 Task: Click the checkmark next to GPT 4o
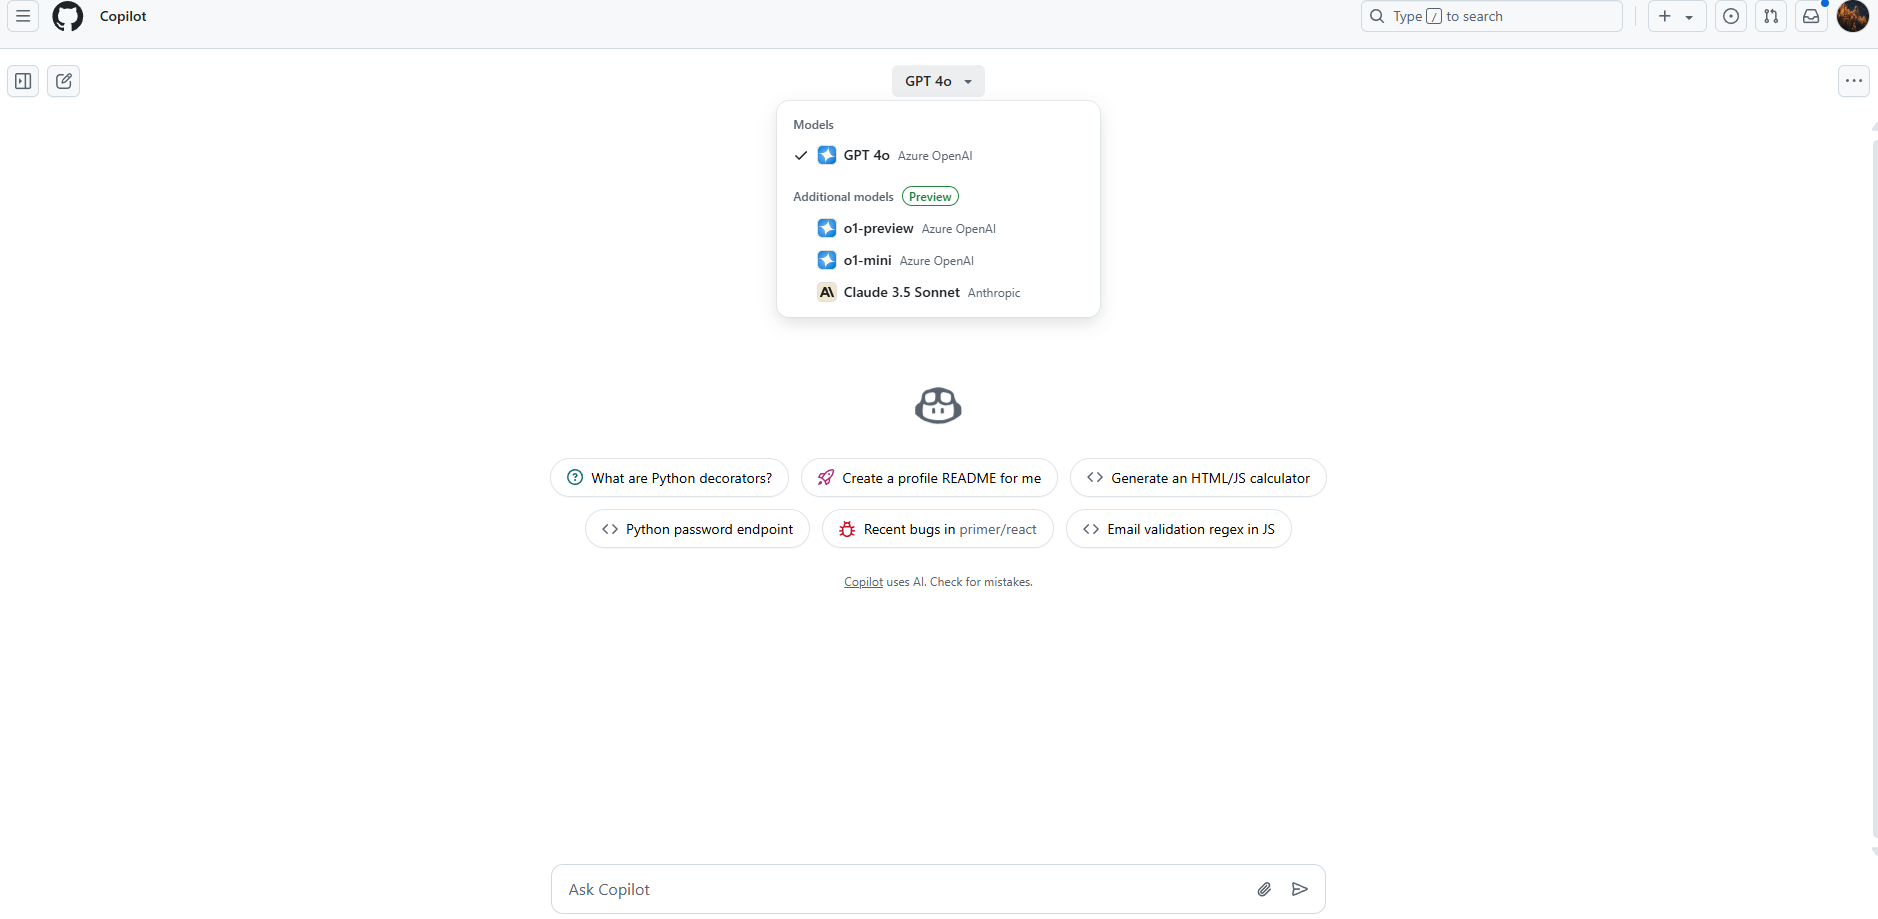pyautogui.click(x=801, y=155)
